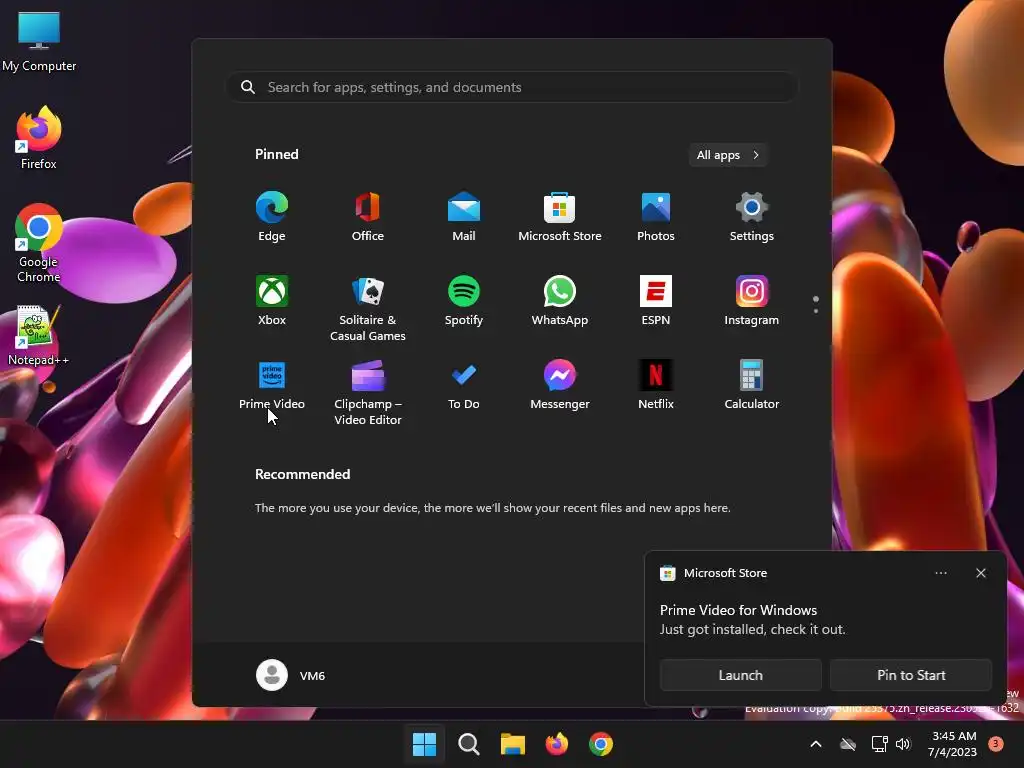Select Notepad++ desktop shortcut
The height and width of the screenshot is (768, 1024).
[x=39, y=336]
